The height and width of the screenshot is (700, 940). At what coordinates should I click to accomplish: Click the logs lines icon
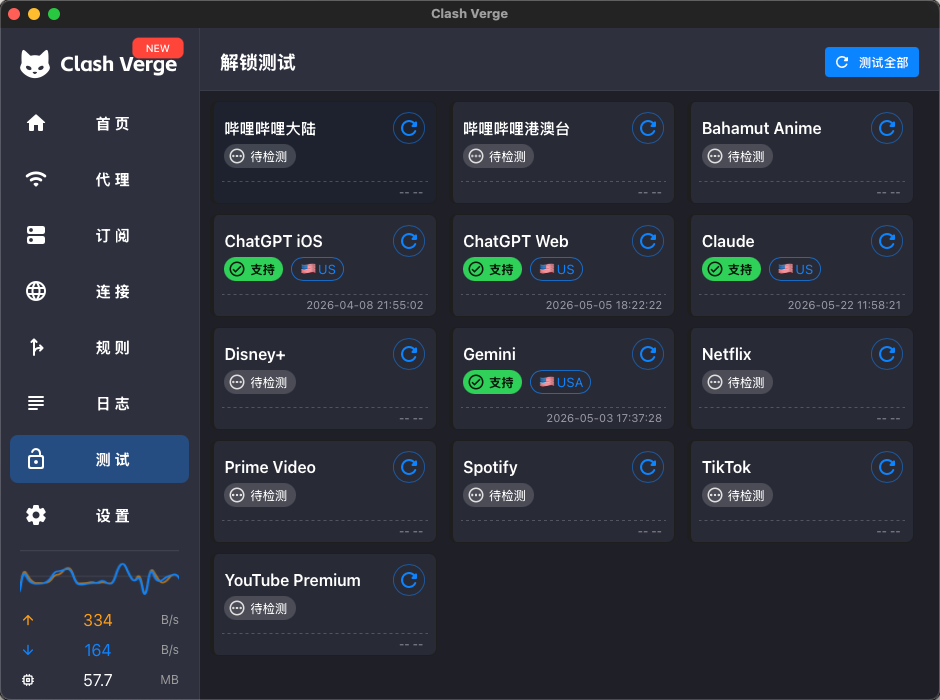[36, 403]
